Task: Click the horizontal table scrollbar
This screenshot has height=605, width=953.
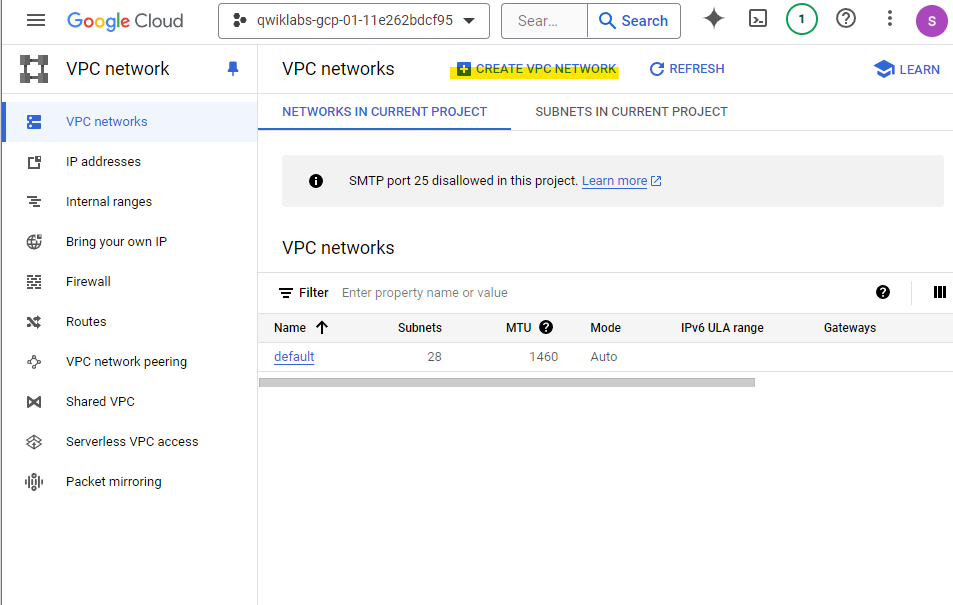Action: click(506, 382)
